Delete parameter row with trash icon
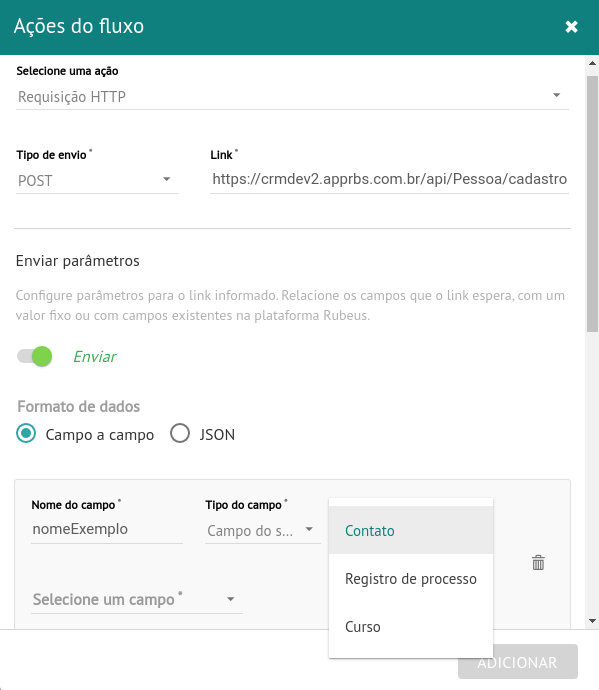 tap(538, 562)
